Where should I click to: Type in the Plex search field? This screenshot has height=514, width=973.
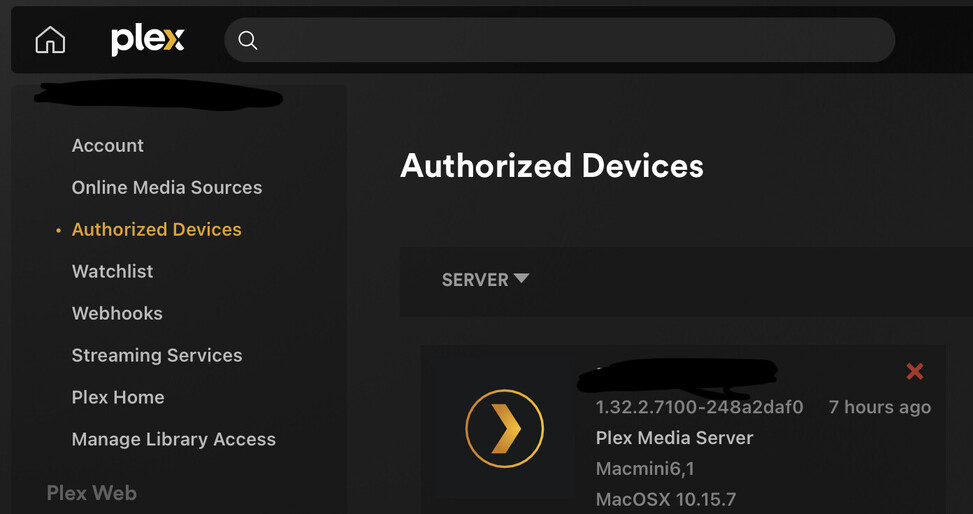click(x=570, y=40)
